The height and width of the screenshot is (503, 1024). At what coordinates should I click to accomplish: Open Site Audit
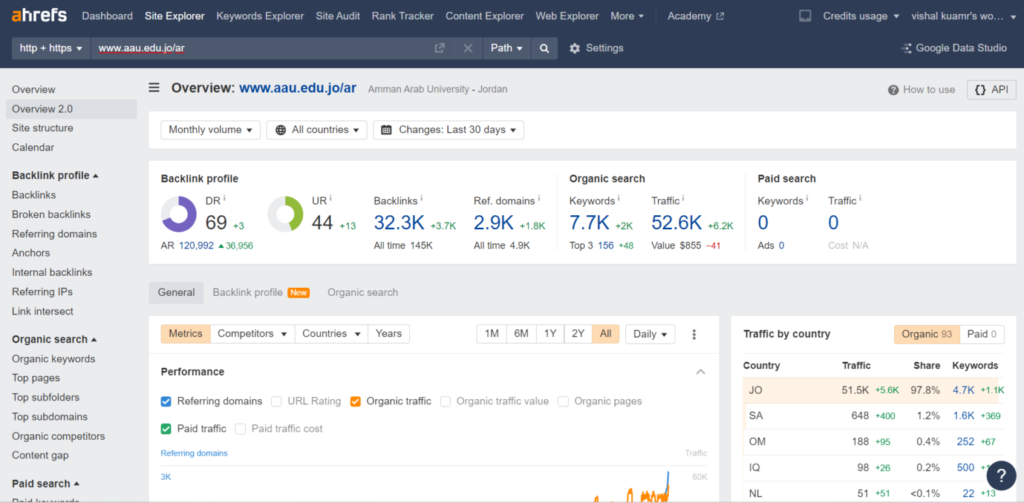pos(338,16)
